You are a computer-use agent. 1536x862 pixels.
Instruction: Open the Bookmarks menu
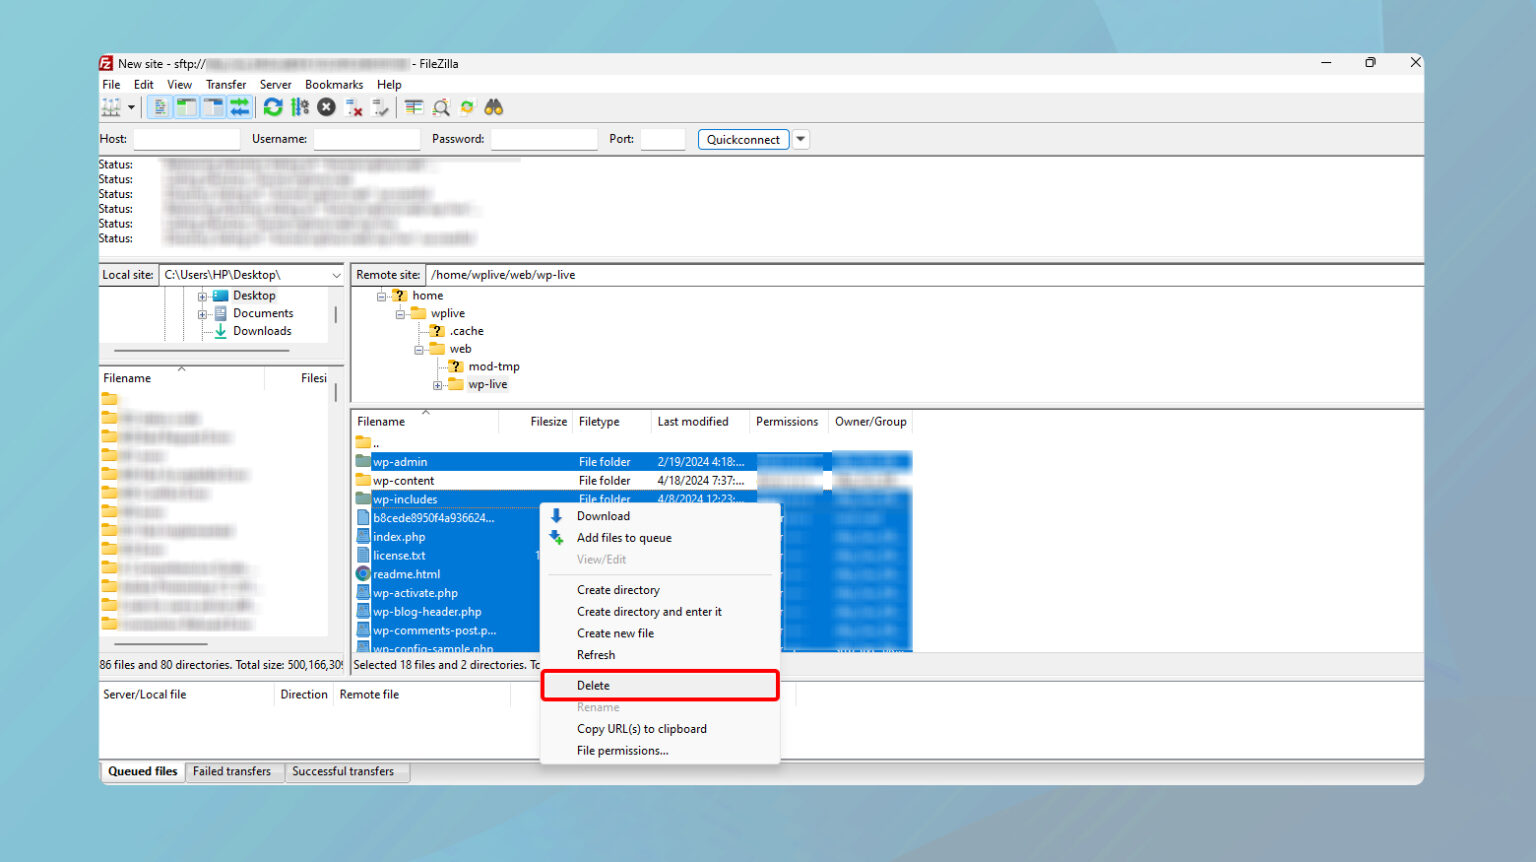pyautogui.click(x=334, y=85)
